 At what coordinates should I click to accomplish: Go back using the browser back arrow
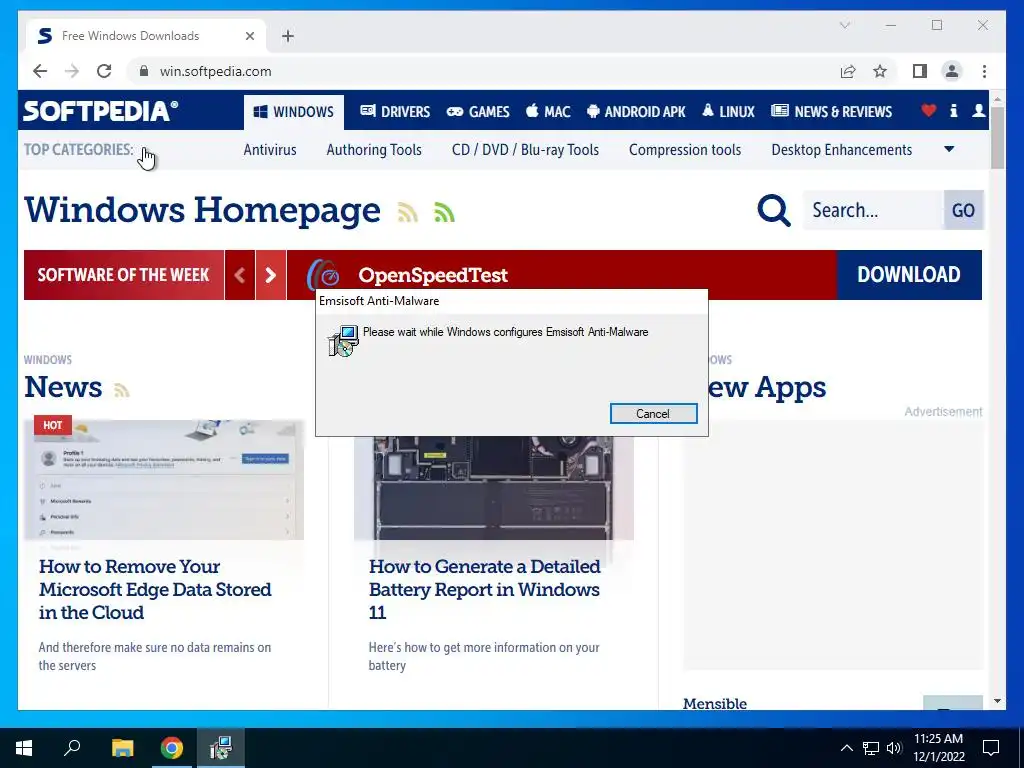click(40, 71)
